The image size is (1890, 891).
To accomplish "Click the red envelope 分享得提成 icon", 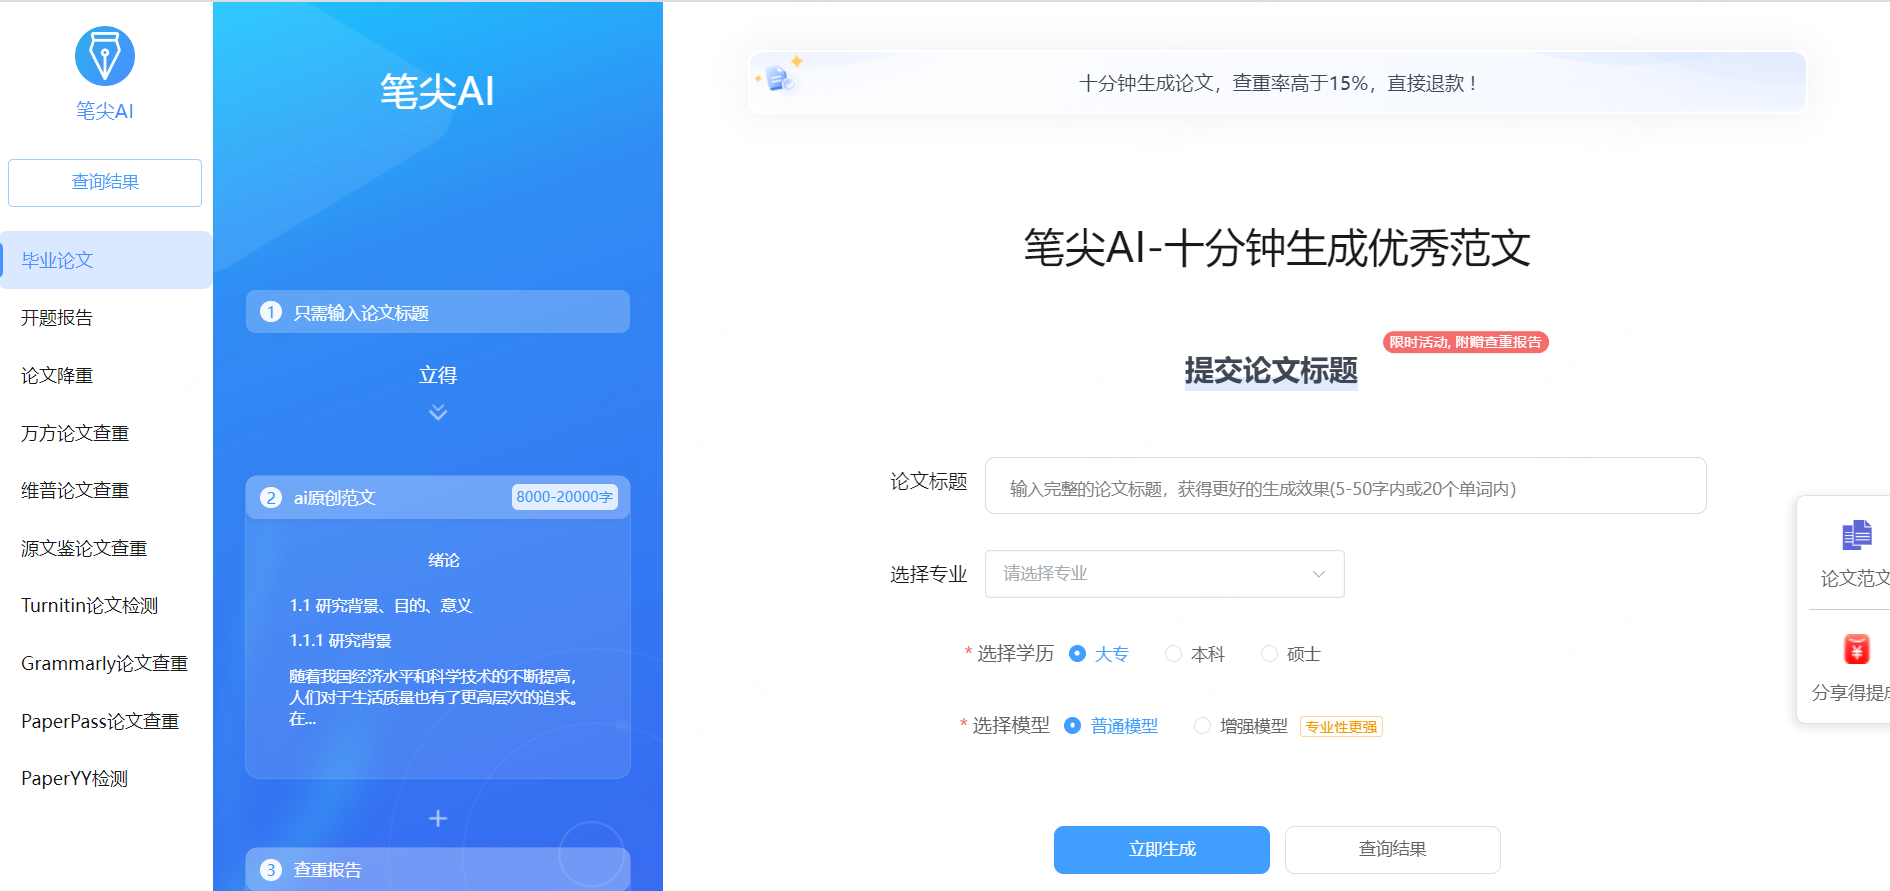I will click(1857, 650).
